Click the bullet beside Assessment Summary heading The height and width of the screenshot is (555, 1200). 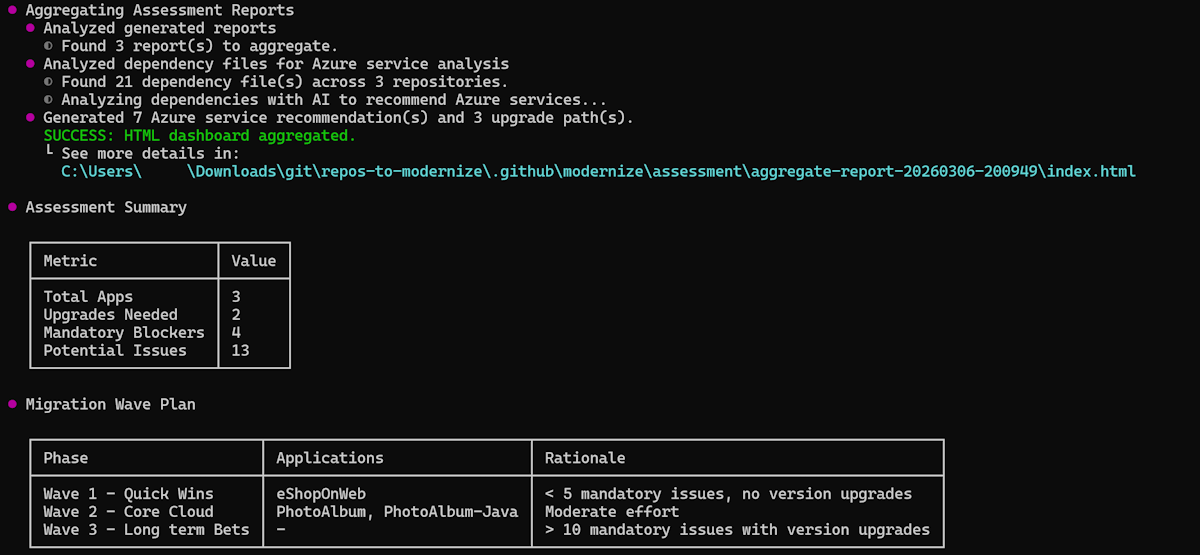click(x=12, y=208)
